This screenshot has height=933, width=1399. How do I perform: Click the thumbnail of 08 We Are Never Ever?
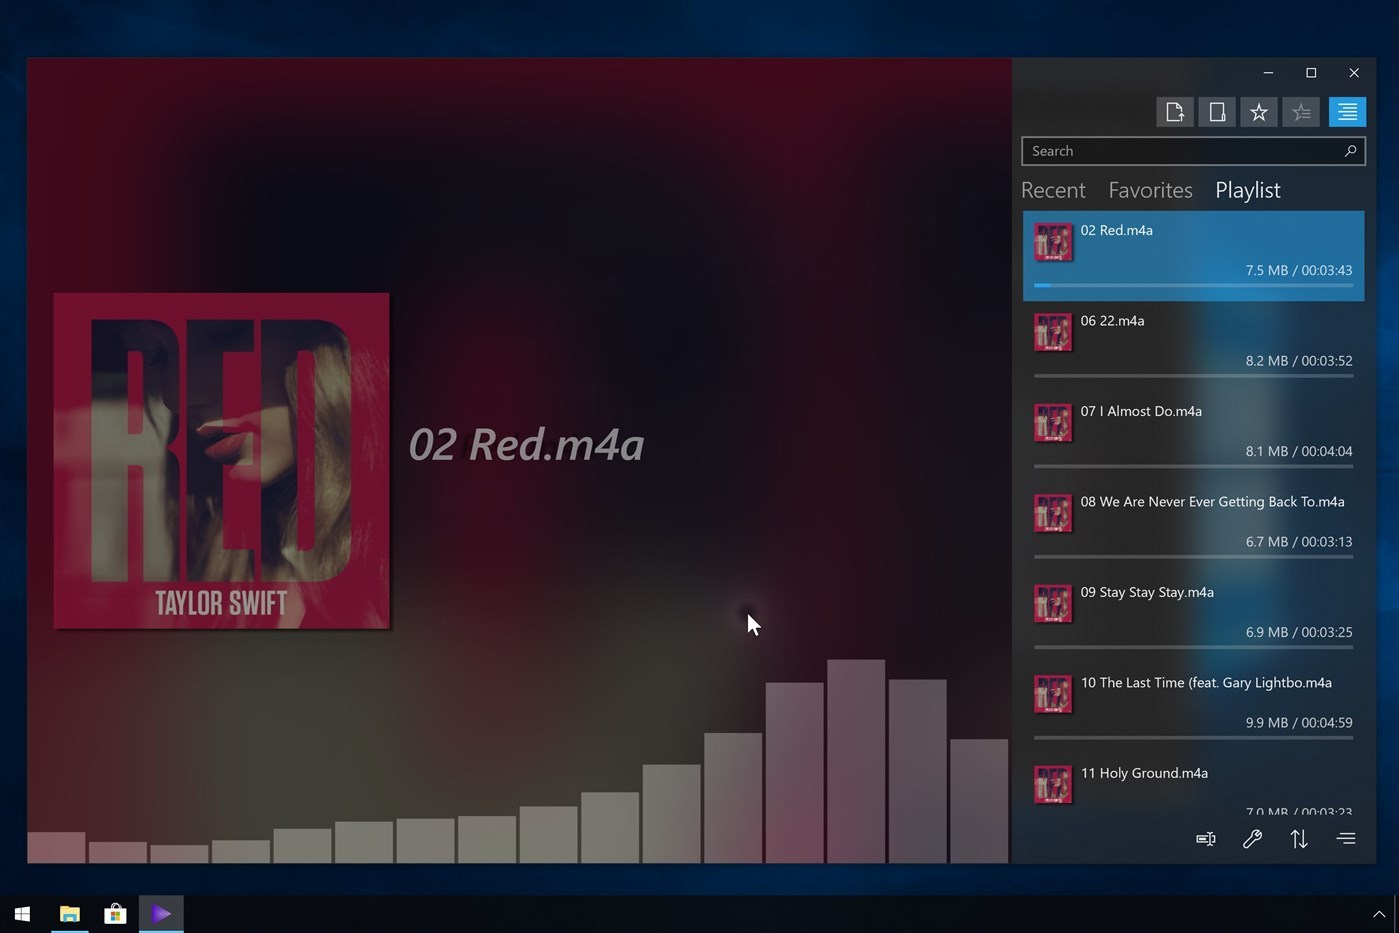tap(1053, 513)
